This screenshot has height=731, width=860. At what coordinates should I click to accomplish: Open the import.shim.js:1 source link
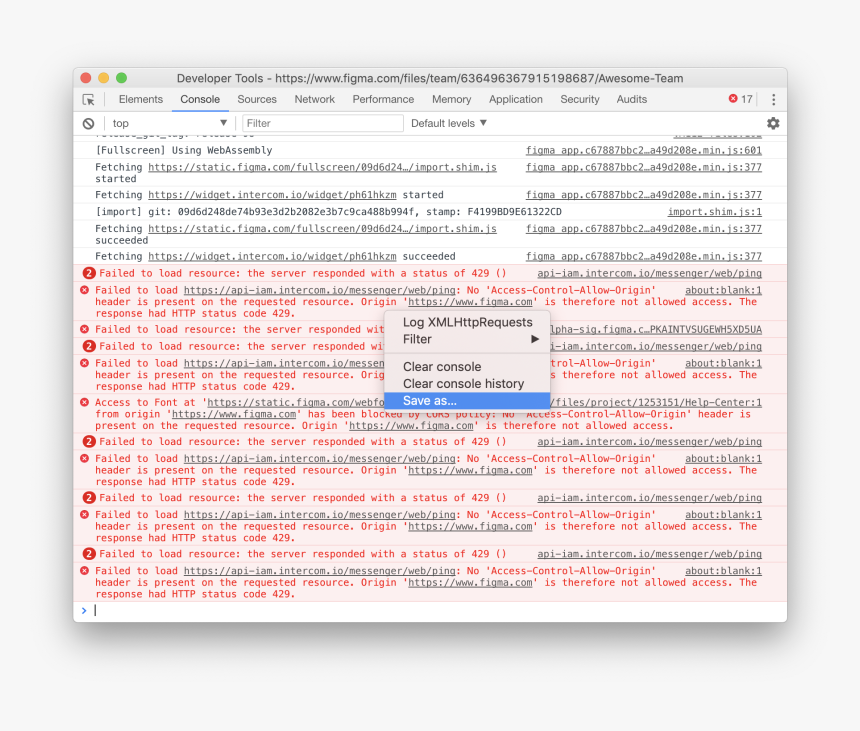click(714, 212)
